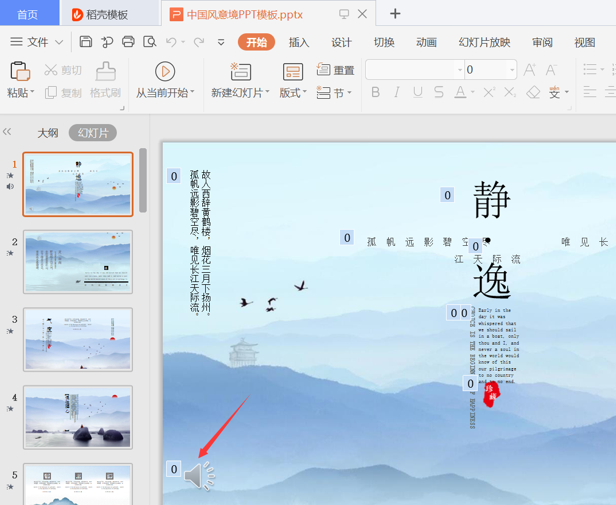The height and width of the screenshot is (505, 616).
Task: Toggle Subscript formatting
Action: [510, 92]
